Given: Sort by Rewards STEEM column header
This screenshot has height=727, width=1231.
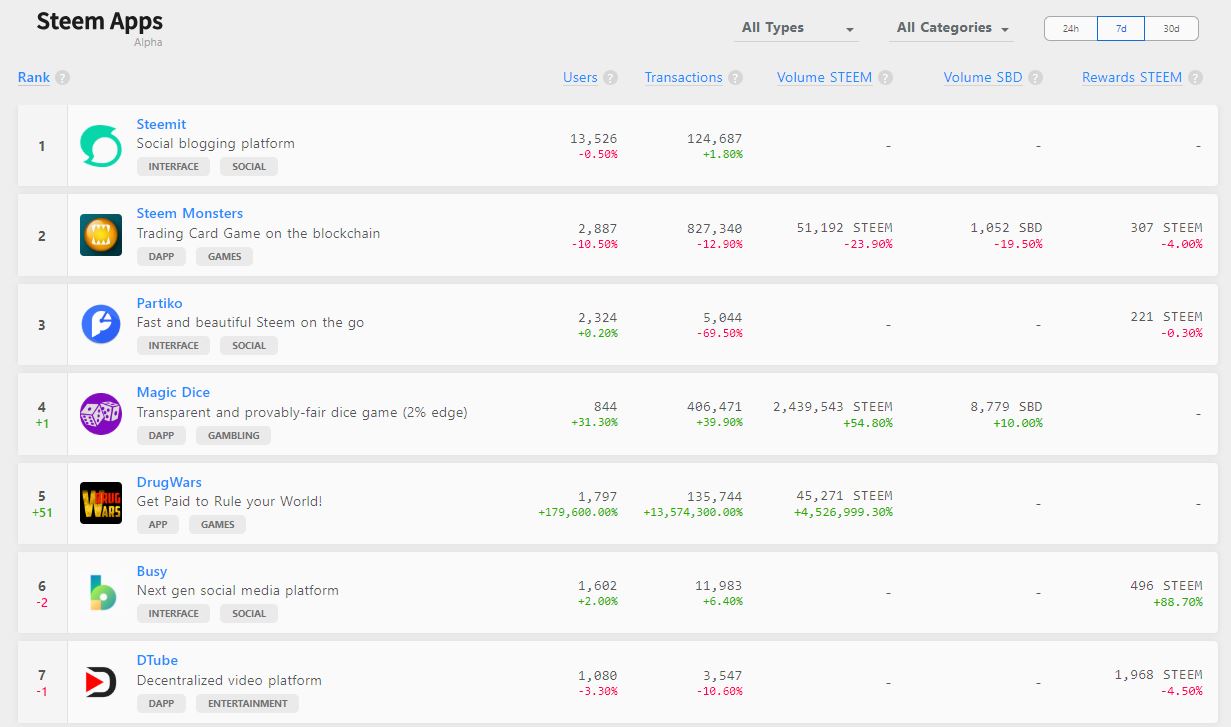Looking at the screenshot, I should 1132,78.
